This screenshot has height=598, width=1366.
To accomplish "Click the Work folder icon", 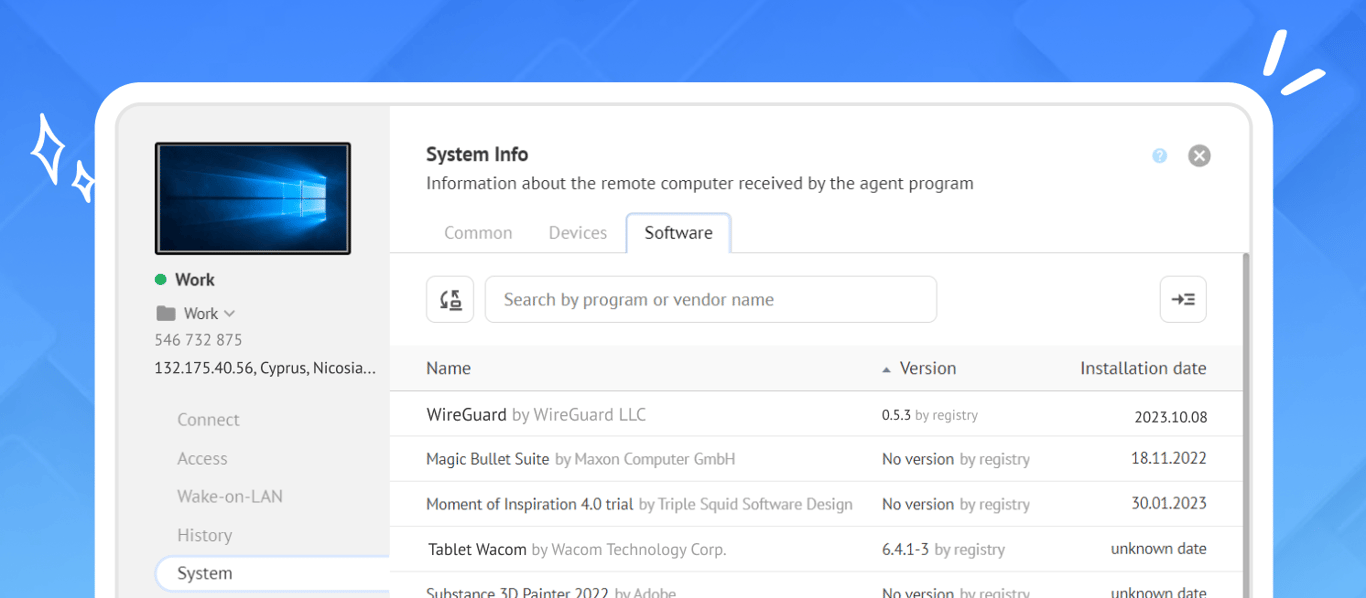I will [166, 313].
